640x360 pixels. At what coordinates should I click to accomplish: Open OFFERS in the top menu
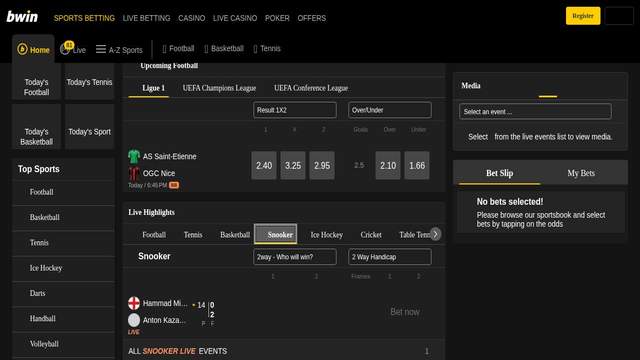click(311, 18)
